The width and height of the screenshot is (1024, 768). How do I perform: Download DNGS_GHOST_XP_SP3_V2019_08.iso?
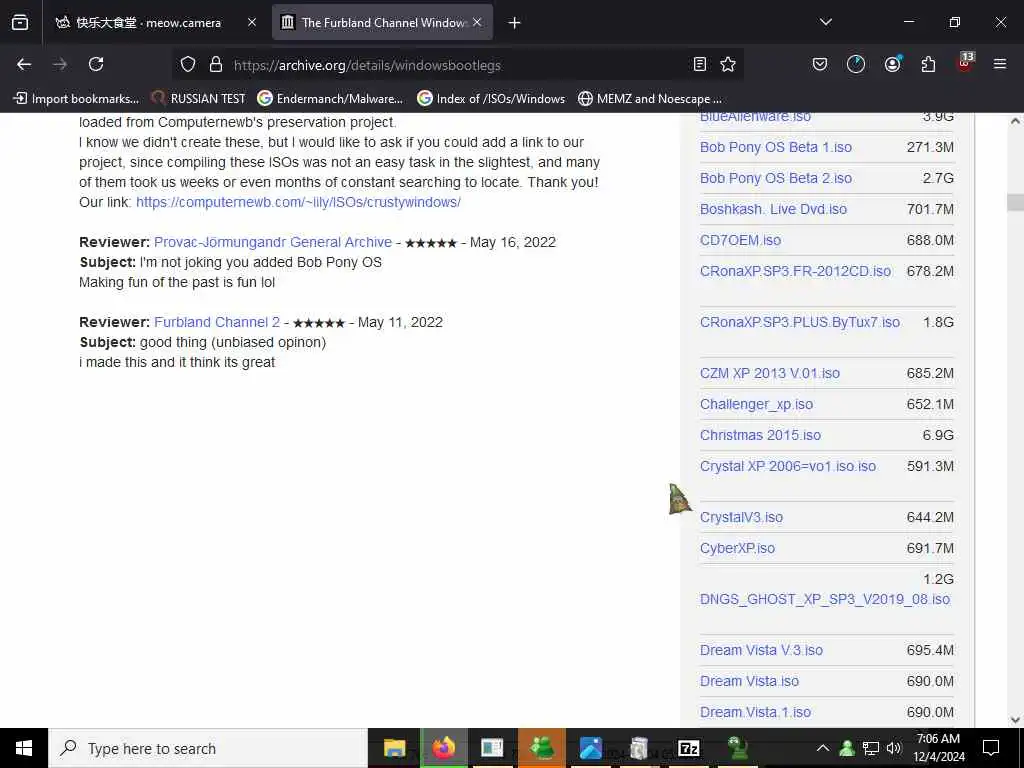[x=825, y=600]
